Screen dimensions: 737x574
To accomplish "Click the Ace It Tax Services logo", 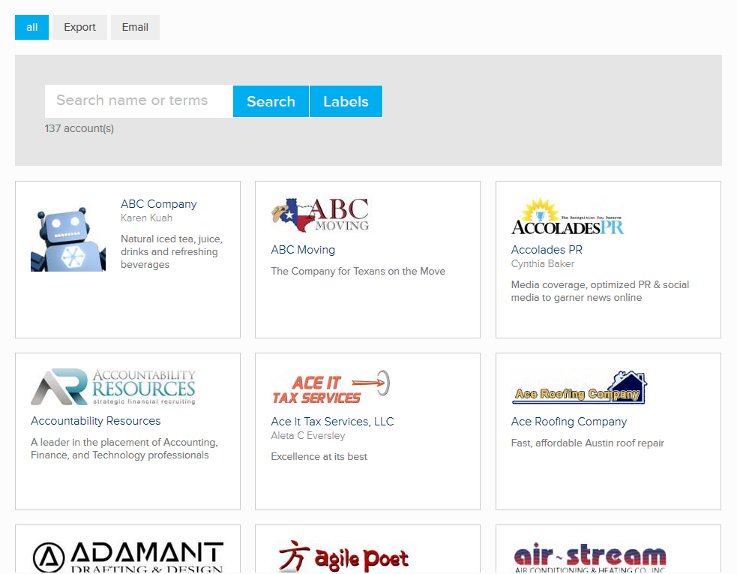I will [x=331, y=387].
